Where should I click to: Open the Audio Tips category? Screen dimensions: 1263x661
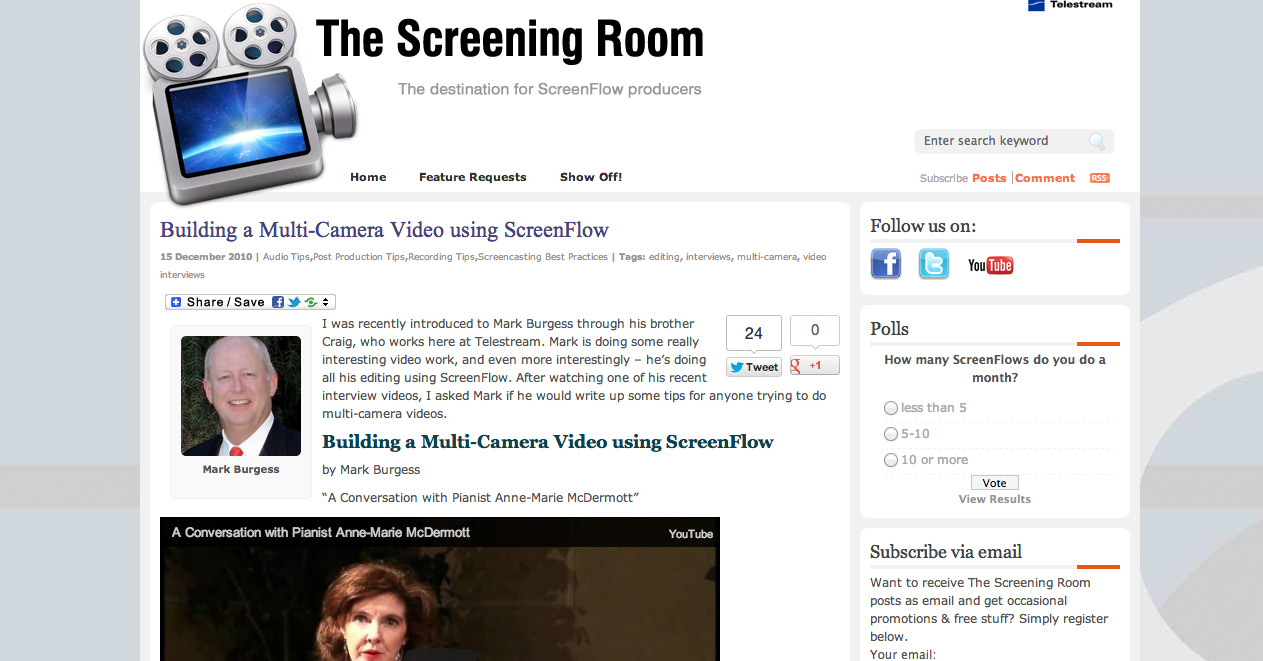click(x=286, y=257)
